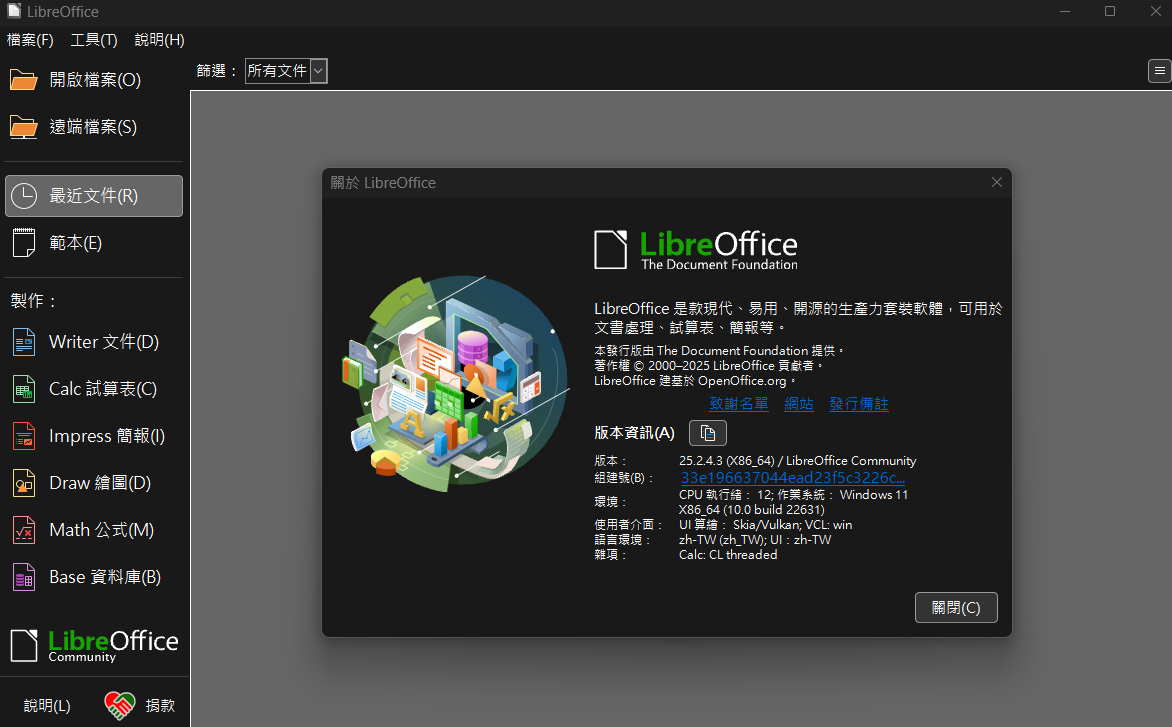Screen dimensions: 1172x727
Task: Select 範本(E) in the sidebar
Action: [x=94, y=243]
